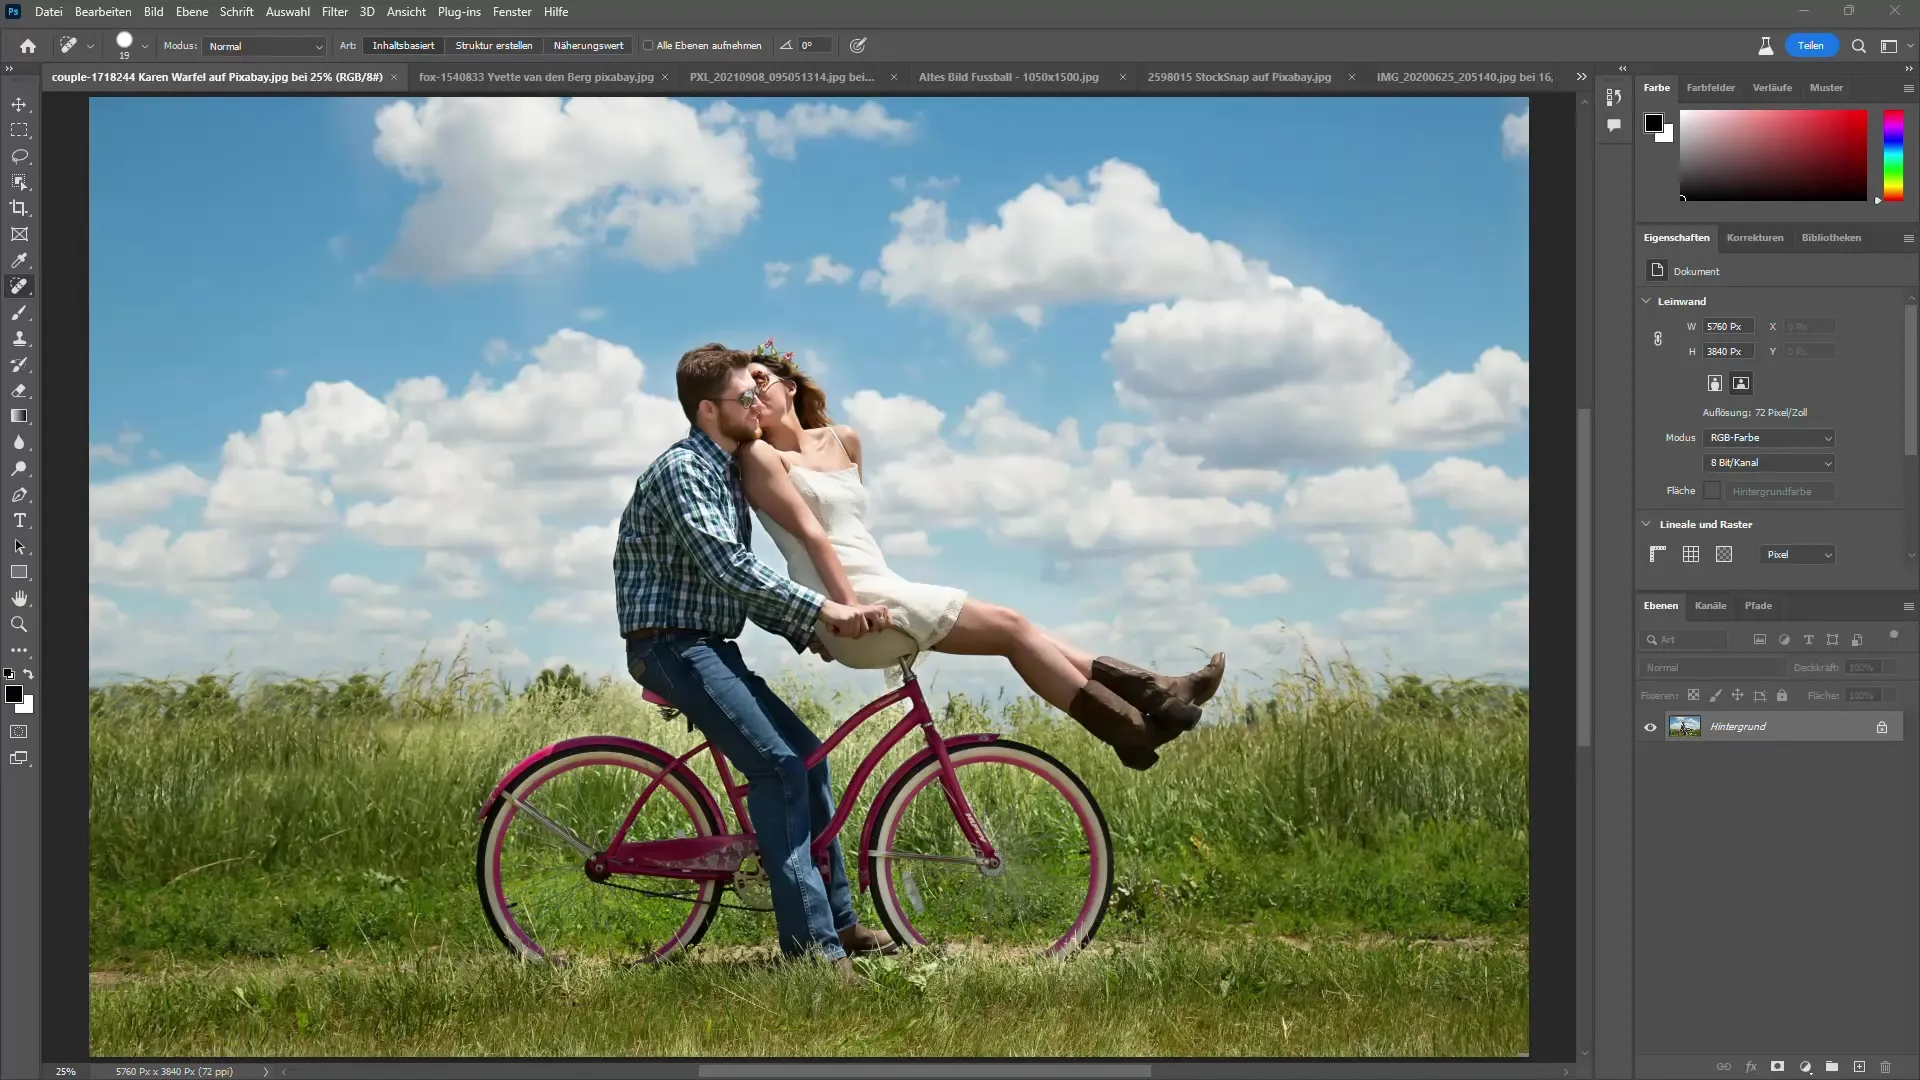Select the Text tool
1920x1080 pixels.
coord(18,521)
